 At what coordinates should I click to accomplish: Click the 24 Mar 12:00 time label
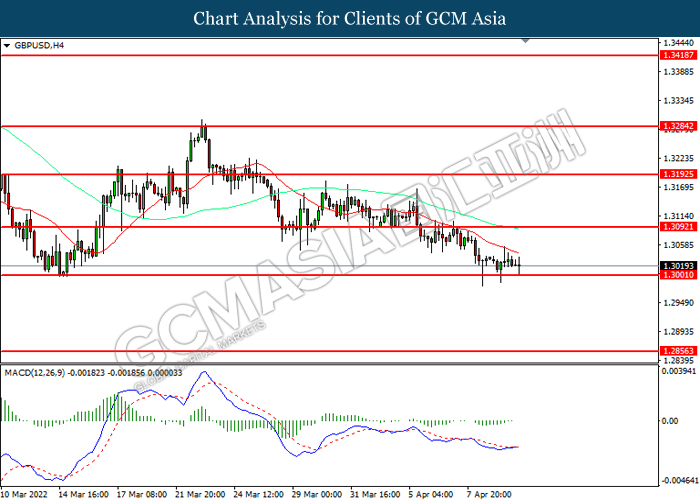[x=259, y=494]
